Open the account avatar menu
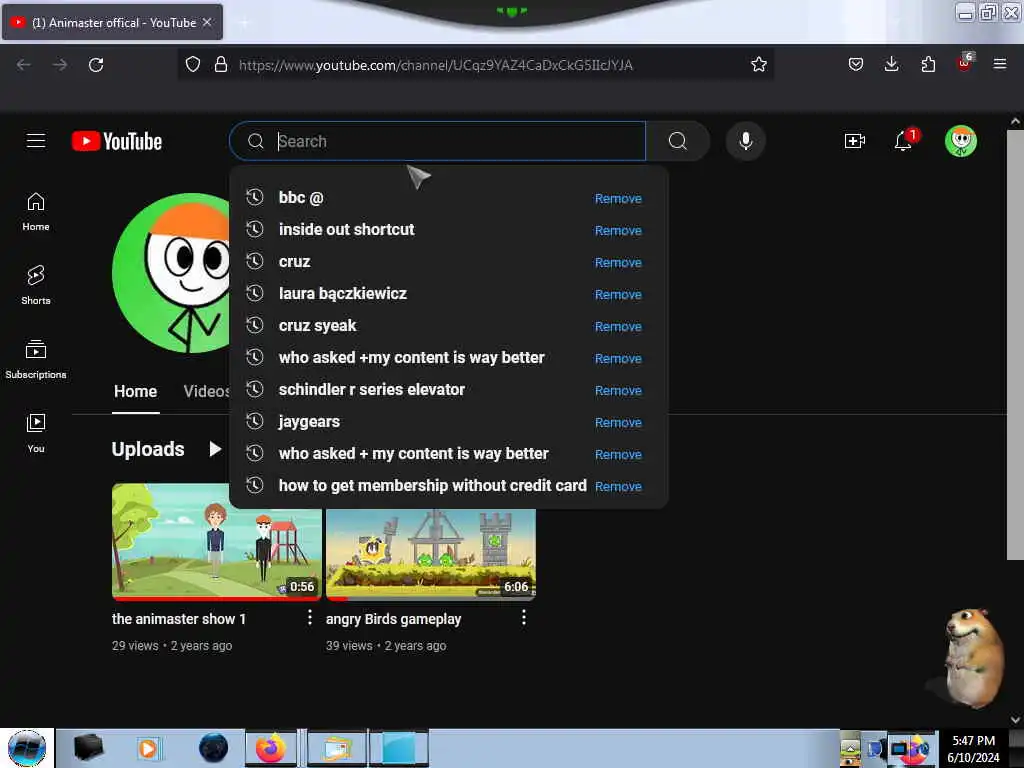This screenshot has width=1024, height=768. [x=961, y=141]
